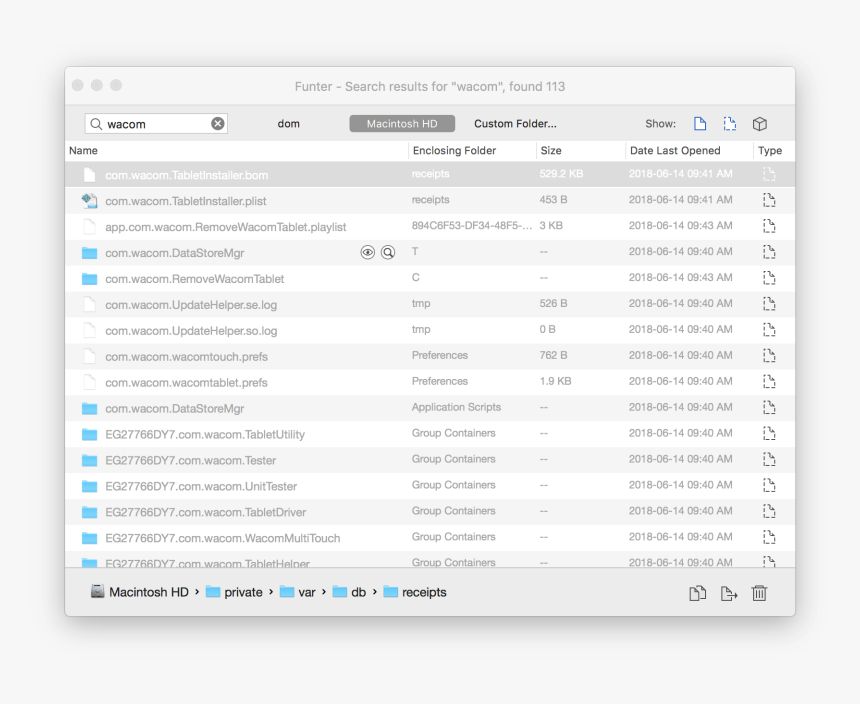Image resolution: width=860 pixels, height=704 pixels.
Task: Select Macintosh HD search location
Action: (x=402, y=123)
